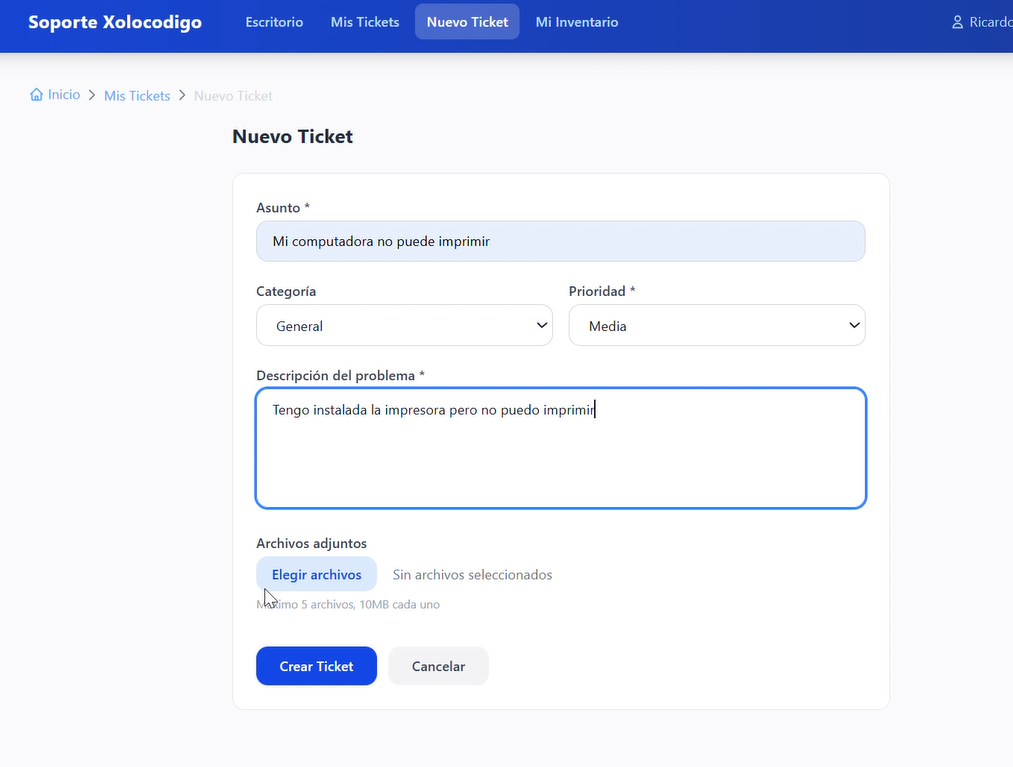Submit with the Crear Ticket button
The height and width of the screenshot is (767, 1013).
pos(317,666)
